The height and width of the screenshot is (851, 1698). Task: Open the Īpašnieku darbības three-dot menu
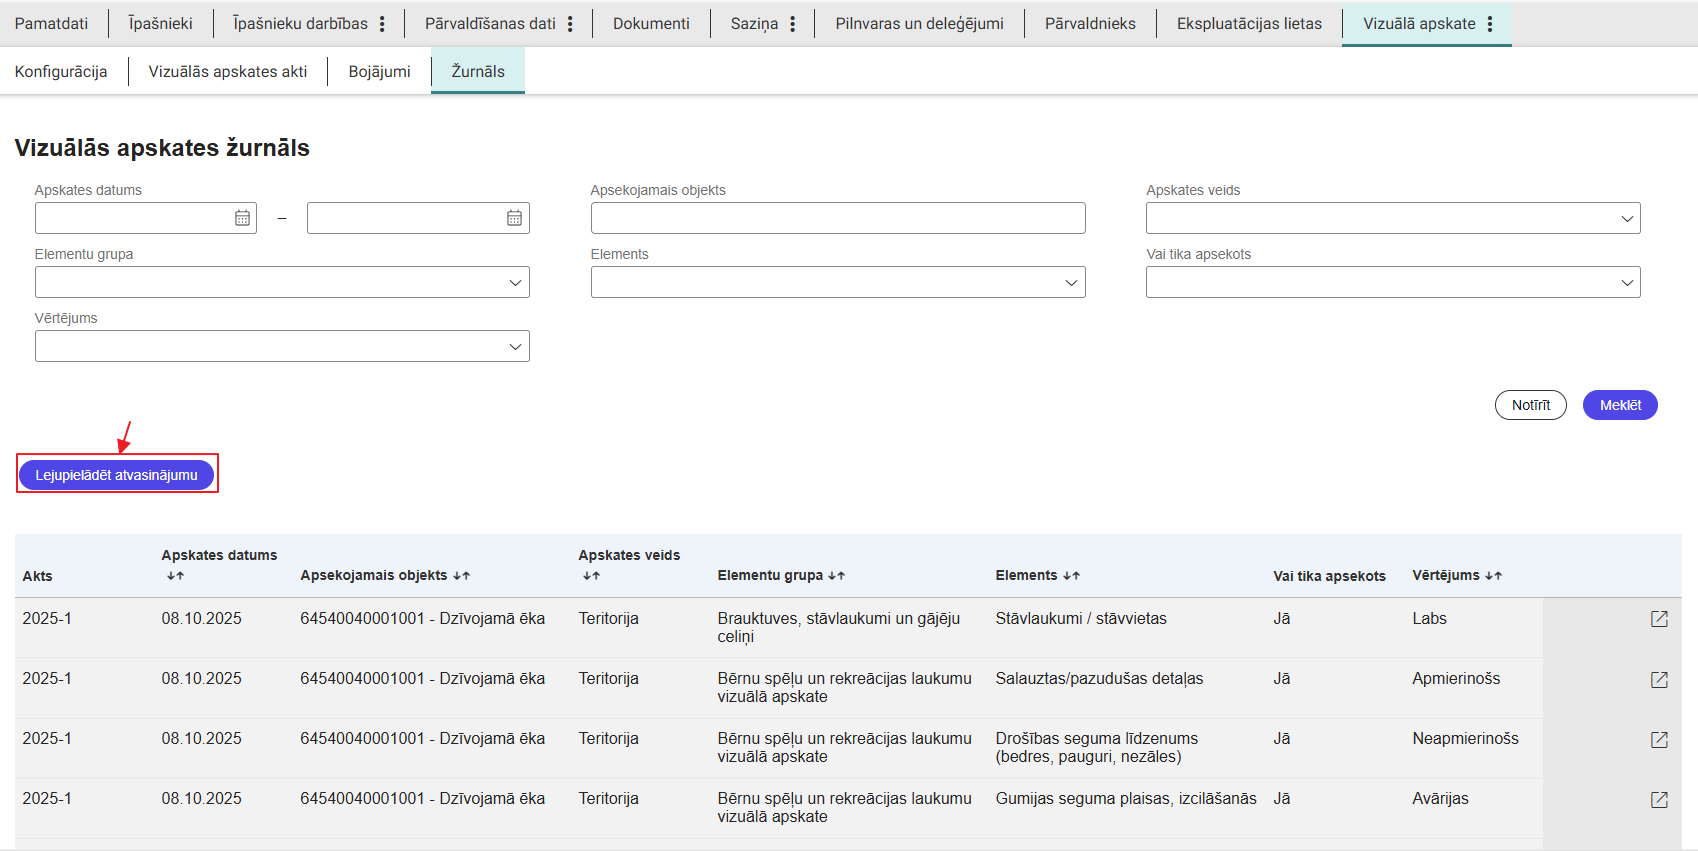pyautogui.click(x=382, y=24)
